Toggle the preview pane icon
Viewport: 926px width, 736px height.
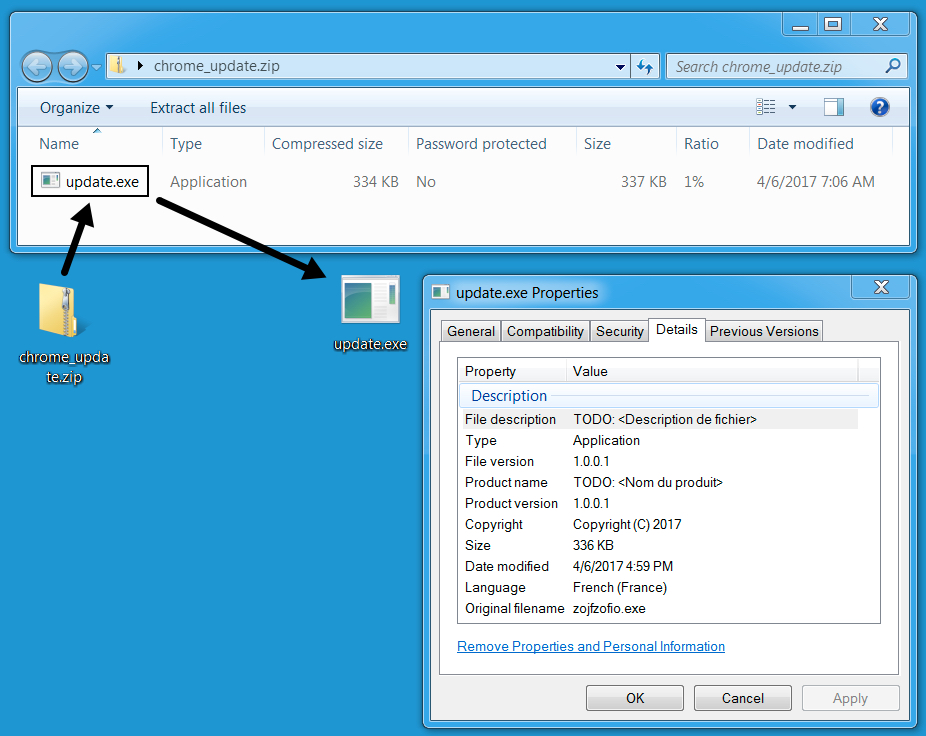point(833,107)
